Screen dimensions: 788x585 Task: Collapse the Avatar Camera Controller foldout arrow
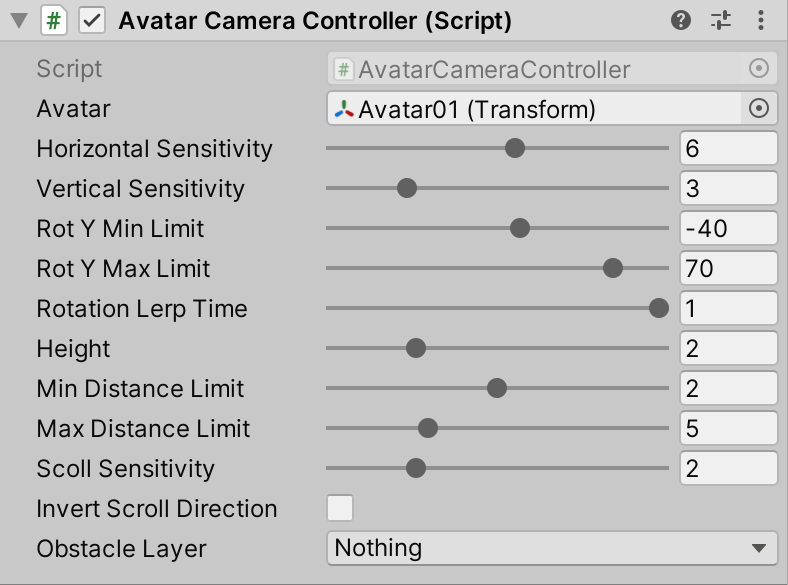point(18,21)
